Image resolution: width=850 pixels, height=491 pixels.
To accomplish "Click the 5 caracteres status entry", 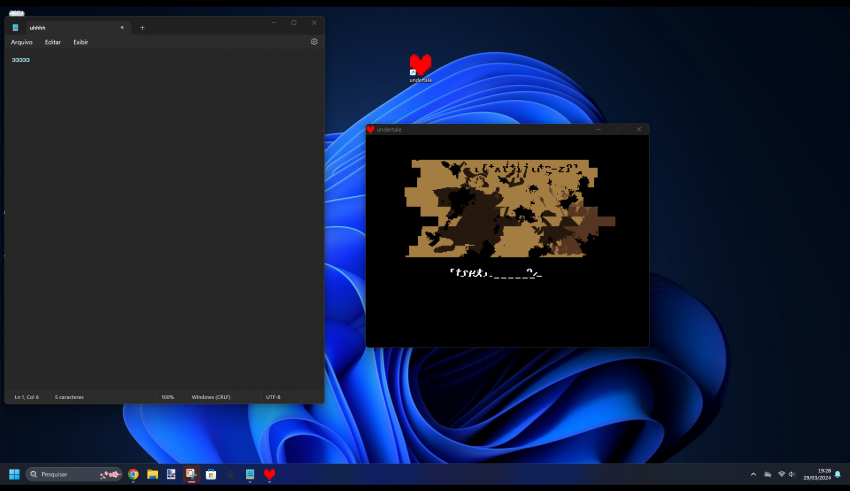I will [69, 397].
